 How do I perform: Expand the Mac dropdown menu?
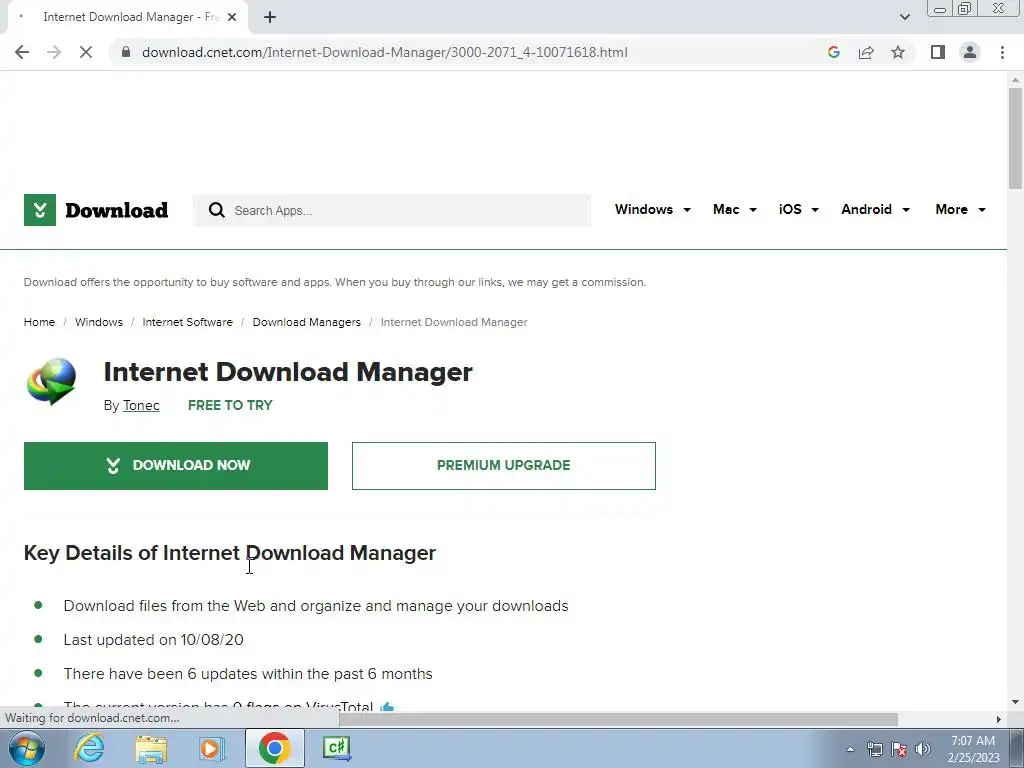tap(735, 210)
